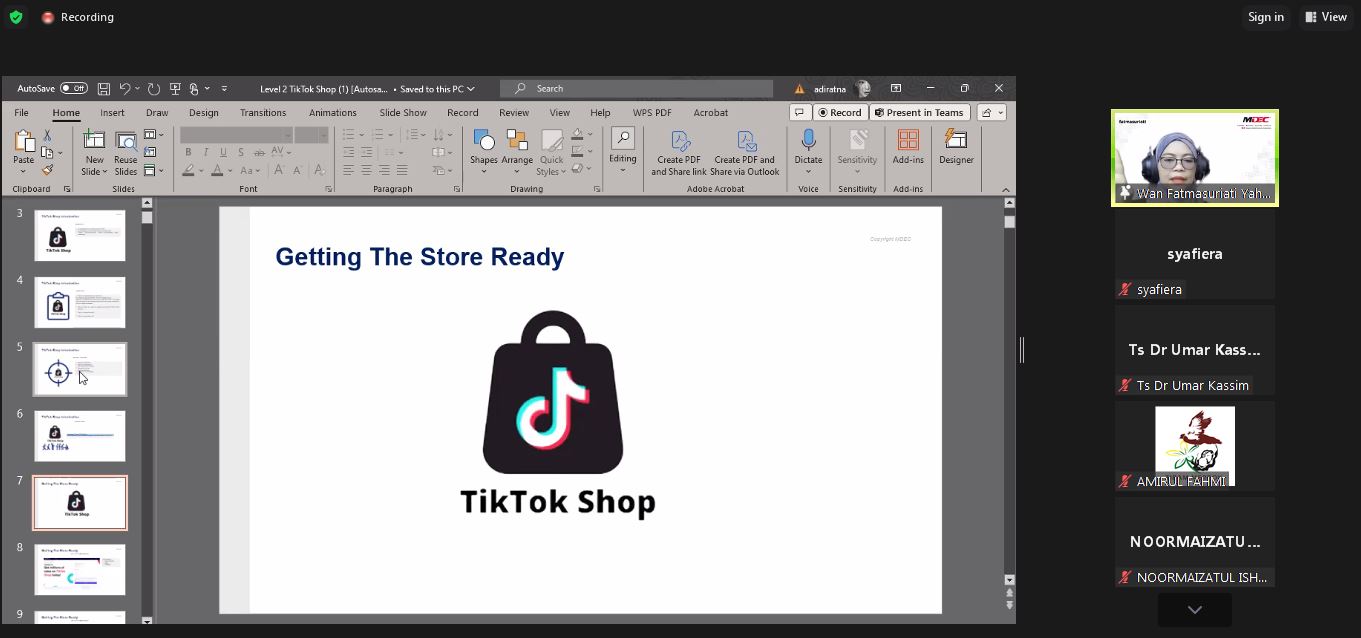The height and width of the screenshot is (638, 1361).
Task: Open the Shapes gallery
Action: [x=484, y=152]
